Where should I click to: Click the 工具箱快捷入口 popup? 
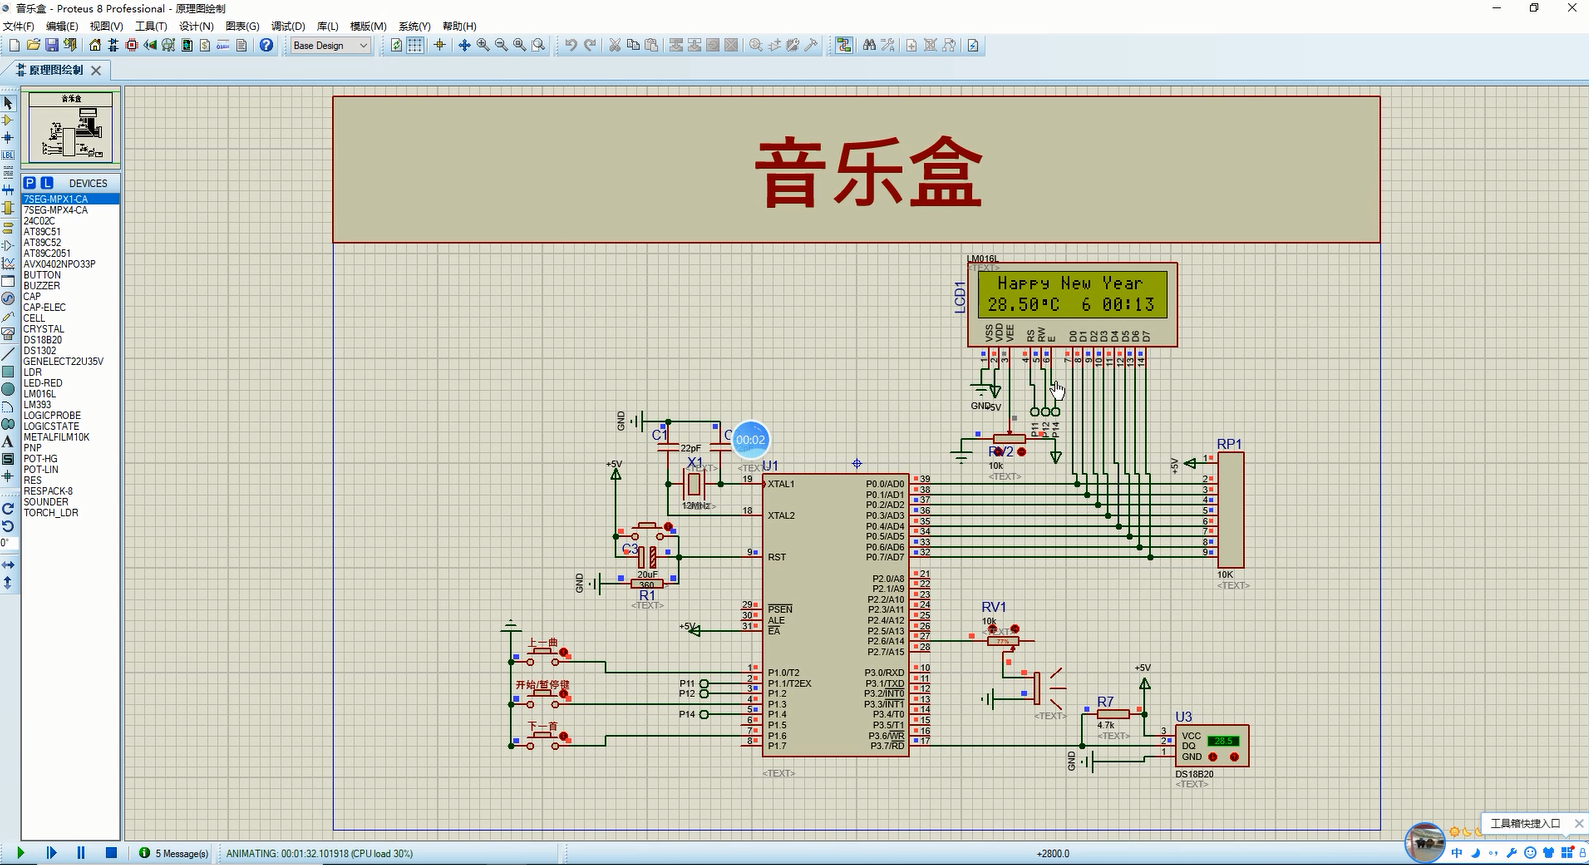(1527, 823)
